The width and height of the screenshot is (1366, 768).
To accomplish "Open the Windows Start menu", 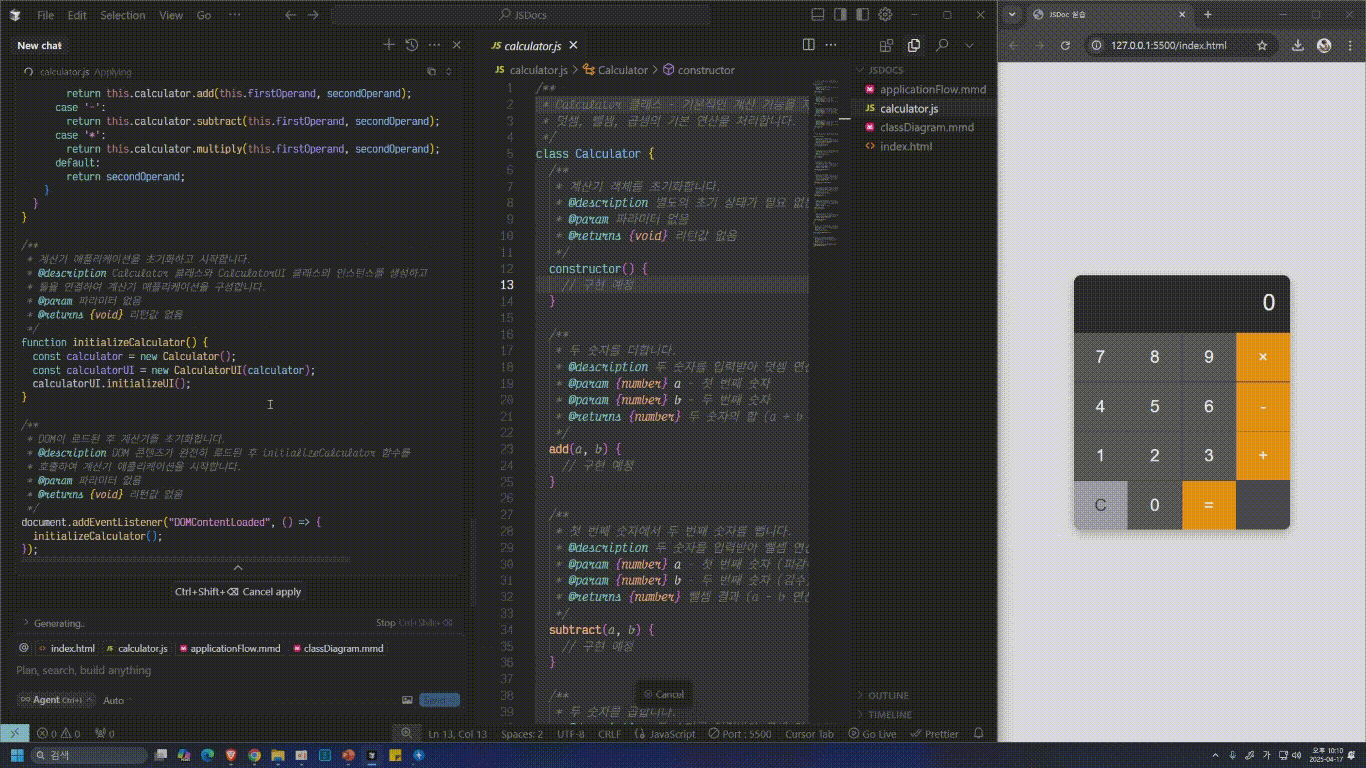I will (x=15, y=755).
